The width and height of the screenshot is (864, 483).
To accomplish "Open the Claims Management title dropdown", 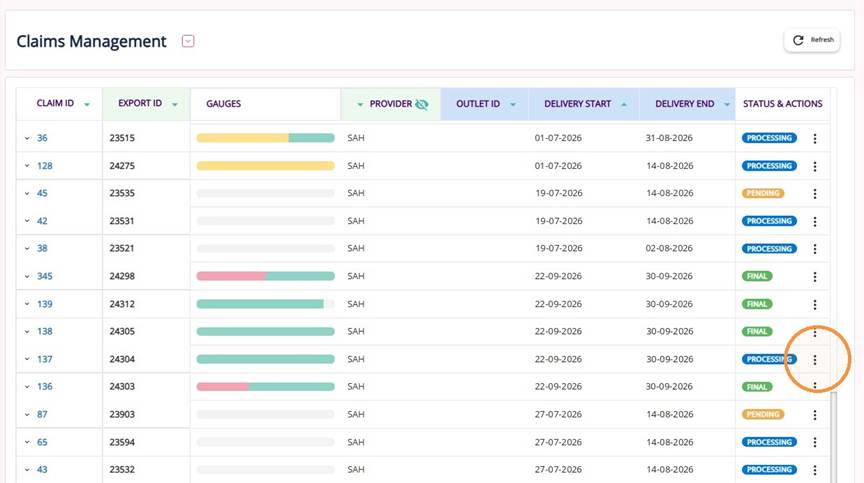I will click(188, 41).
